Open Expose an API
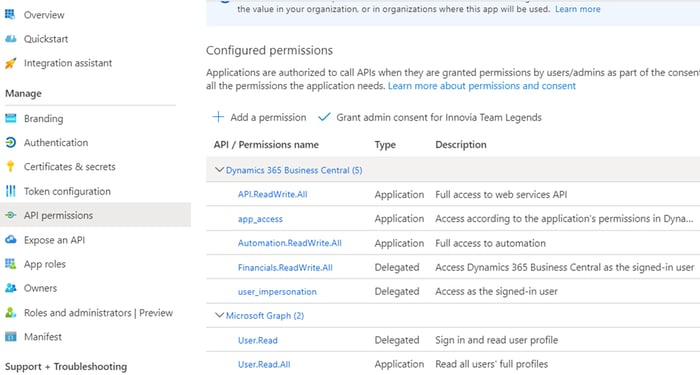 tap(54, 240)
